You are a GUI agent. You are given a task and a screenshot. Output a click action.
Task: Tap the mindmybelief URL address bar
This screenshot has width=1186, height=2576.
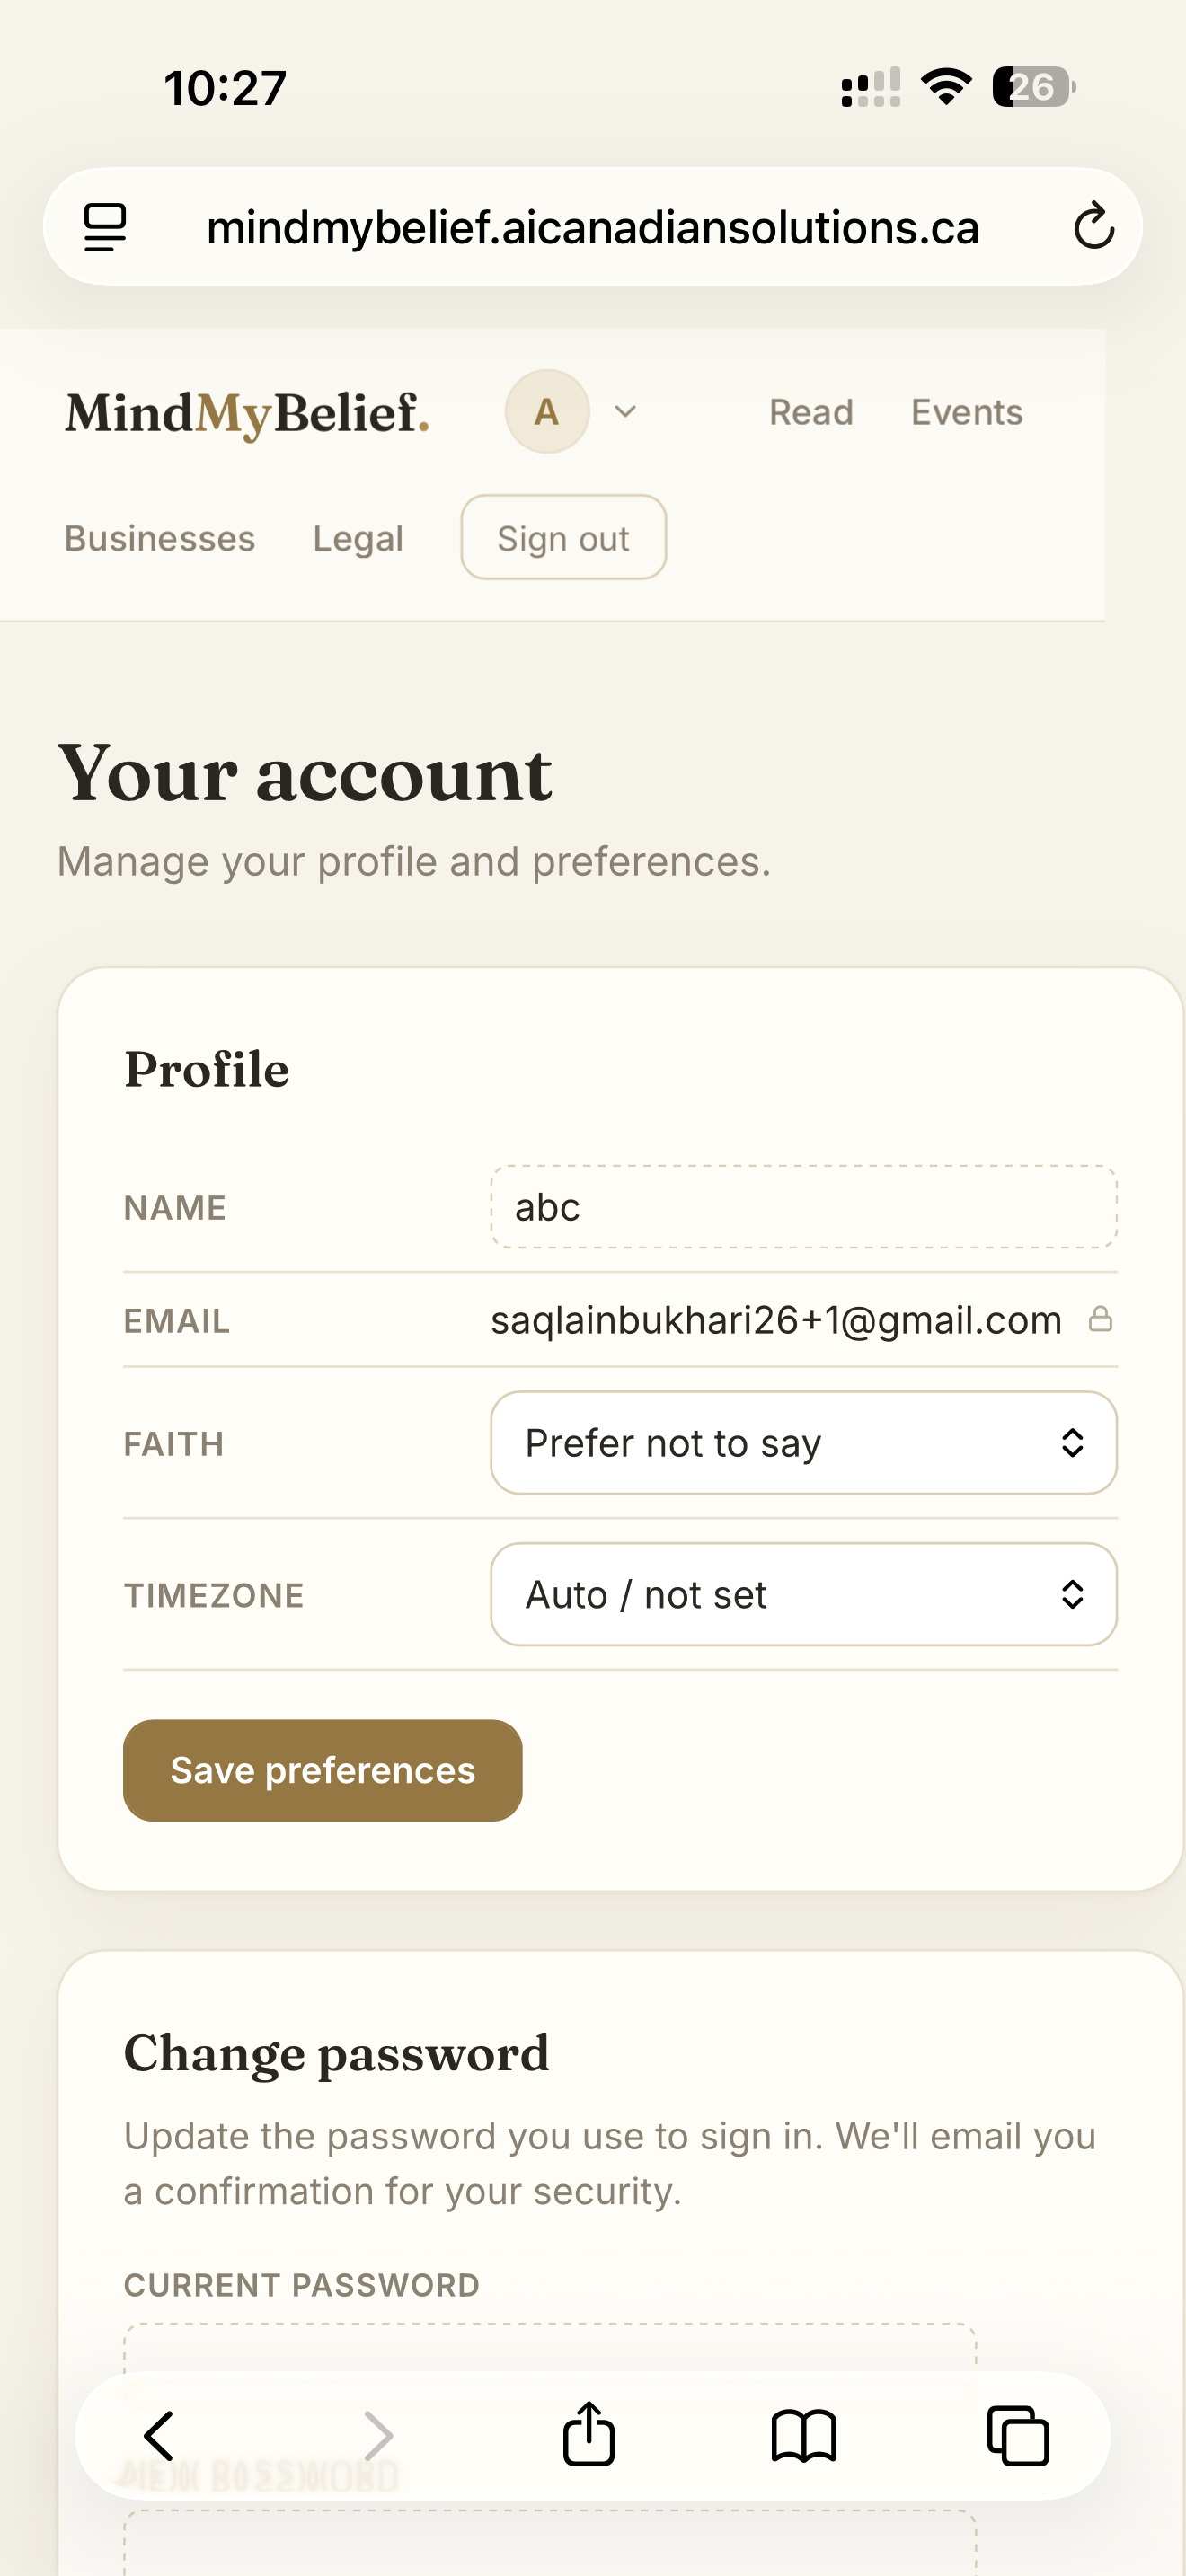tap(592, 227)
